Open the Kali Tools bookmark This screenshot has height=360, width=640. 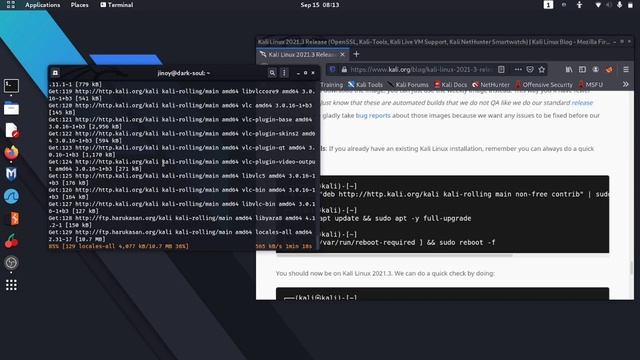[365, 84]
